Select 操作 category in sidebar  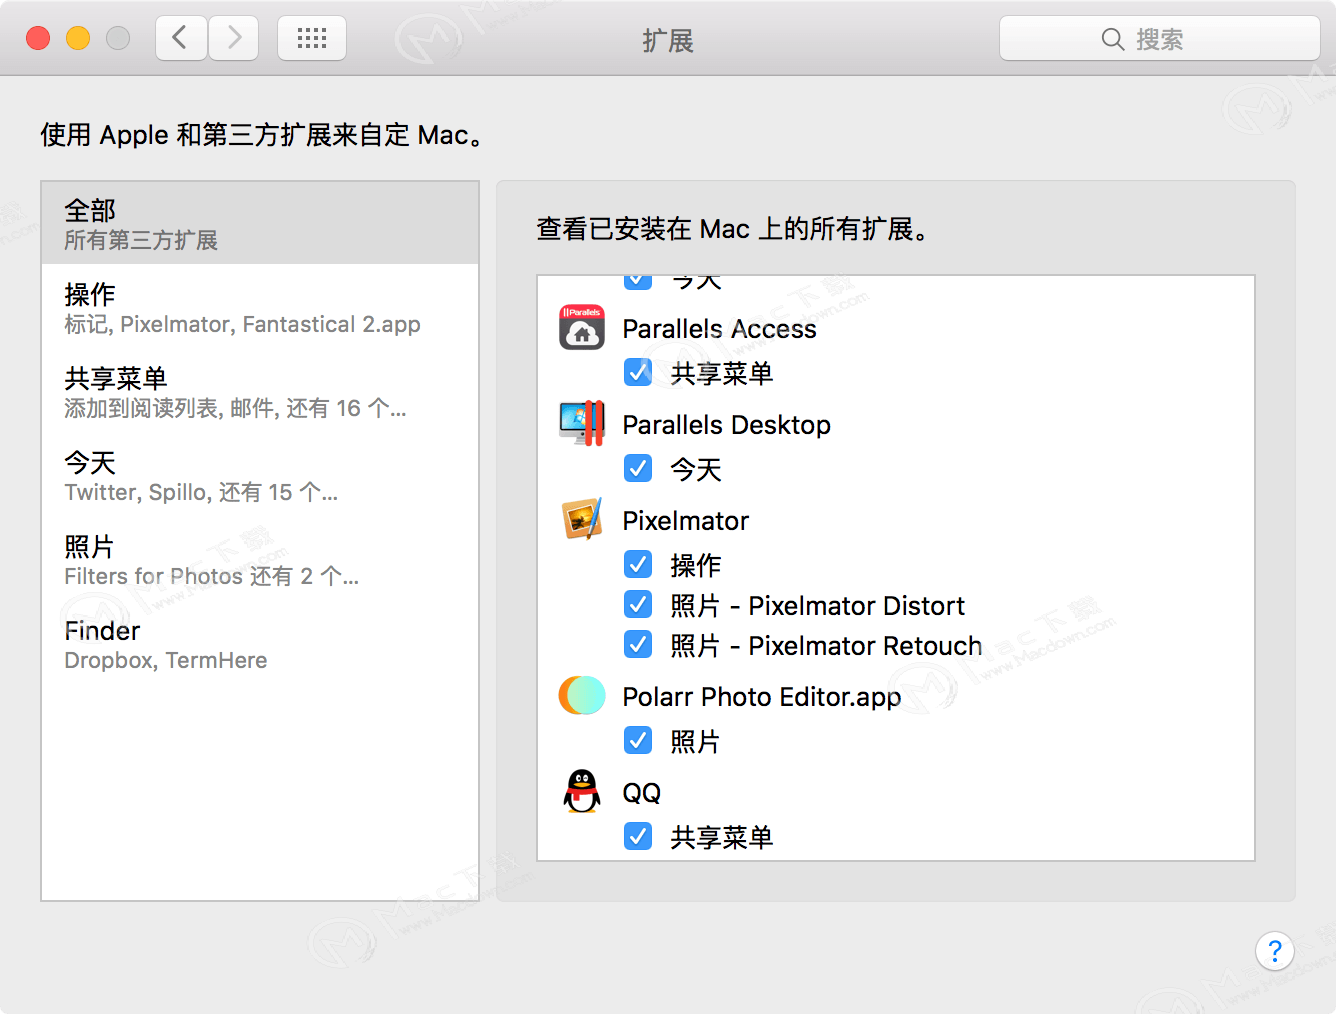tap(260, 307)
